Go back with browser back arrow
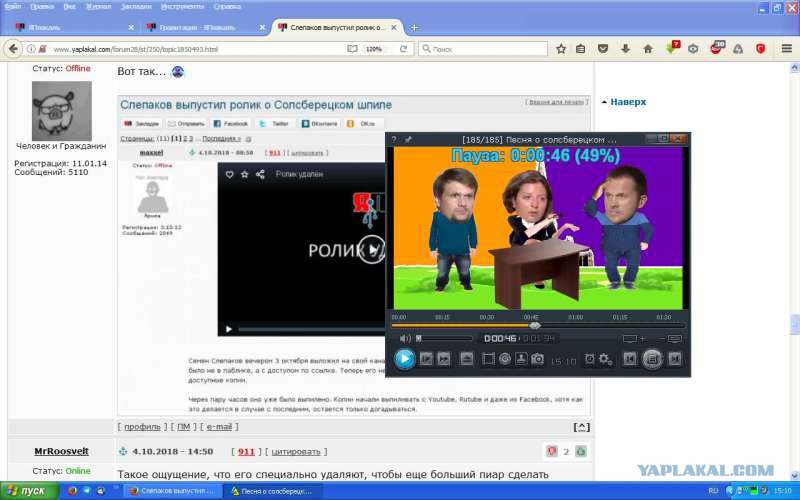 pos(13,49)
